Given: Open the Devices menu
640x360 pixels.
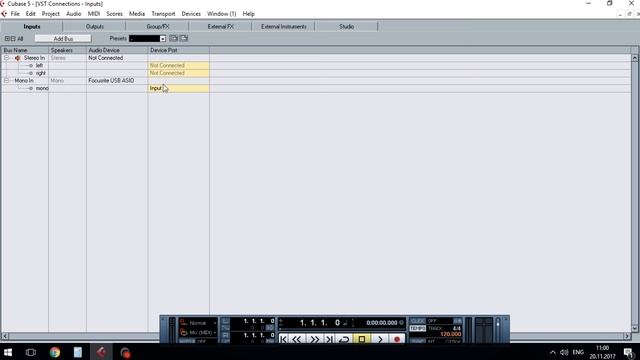Looking at the screenshot, I should 191,14.
